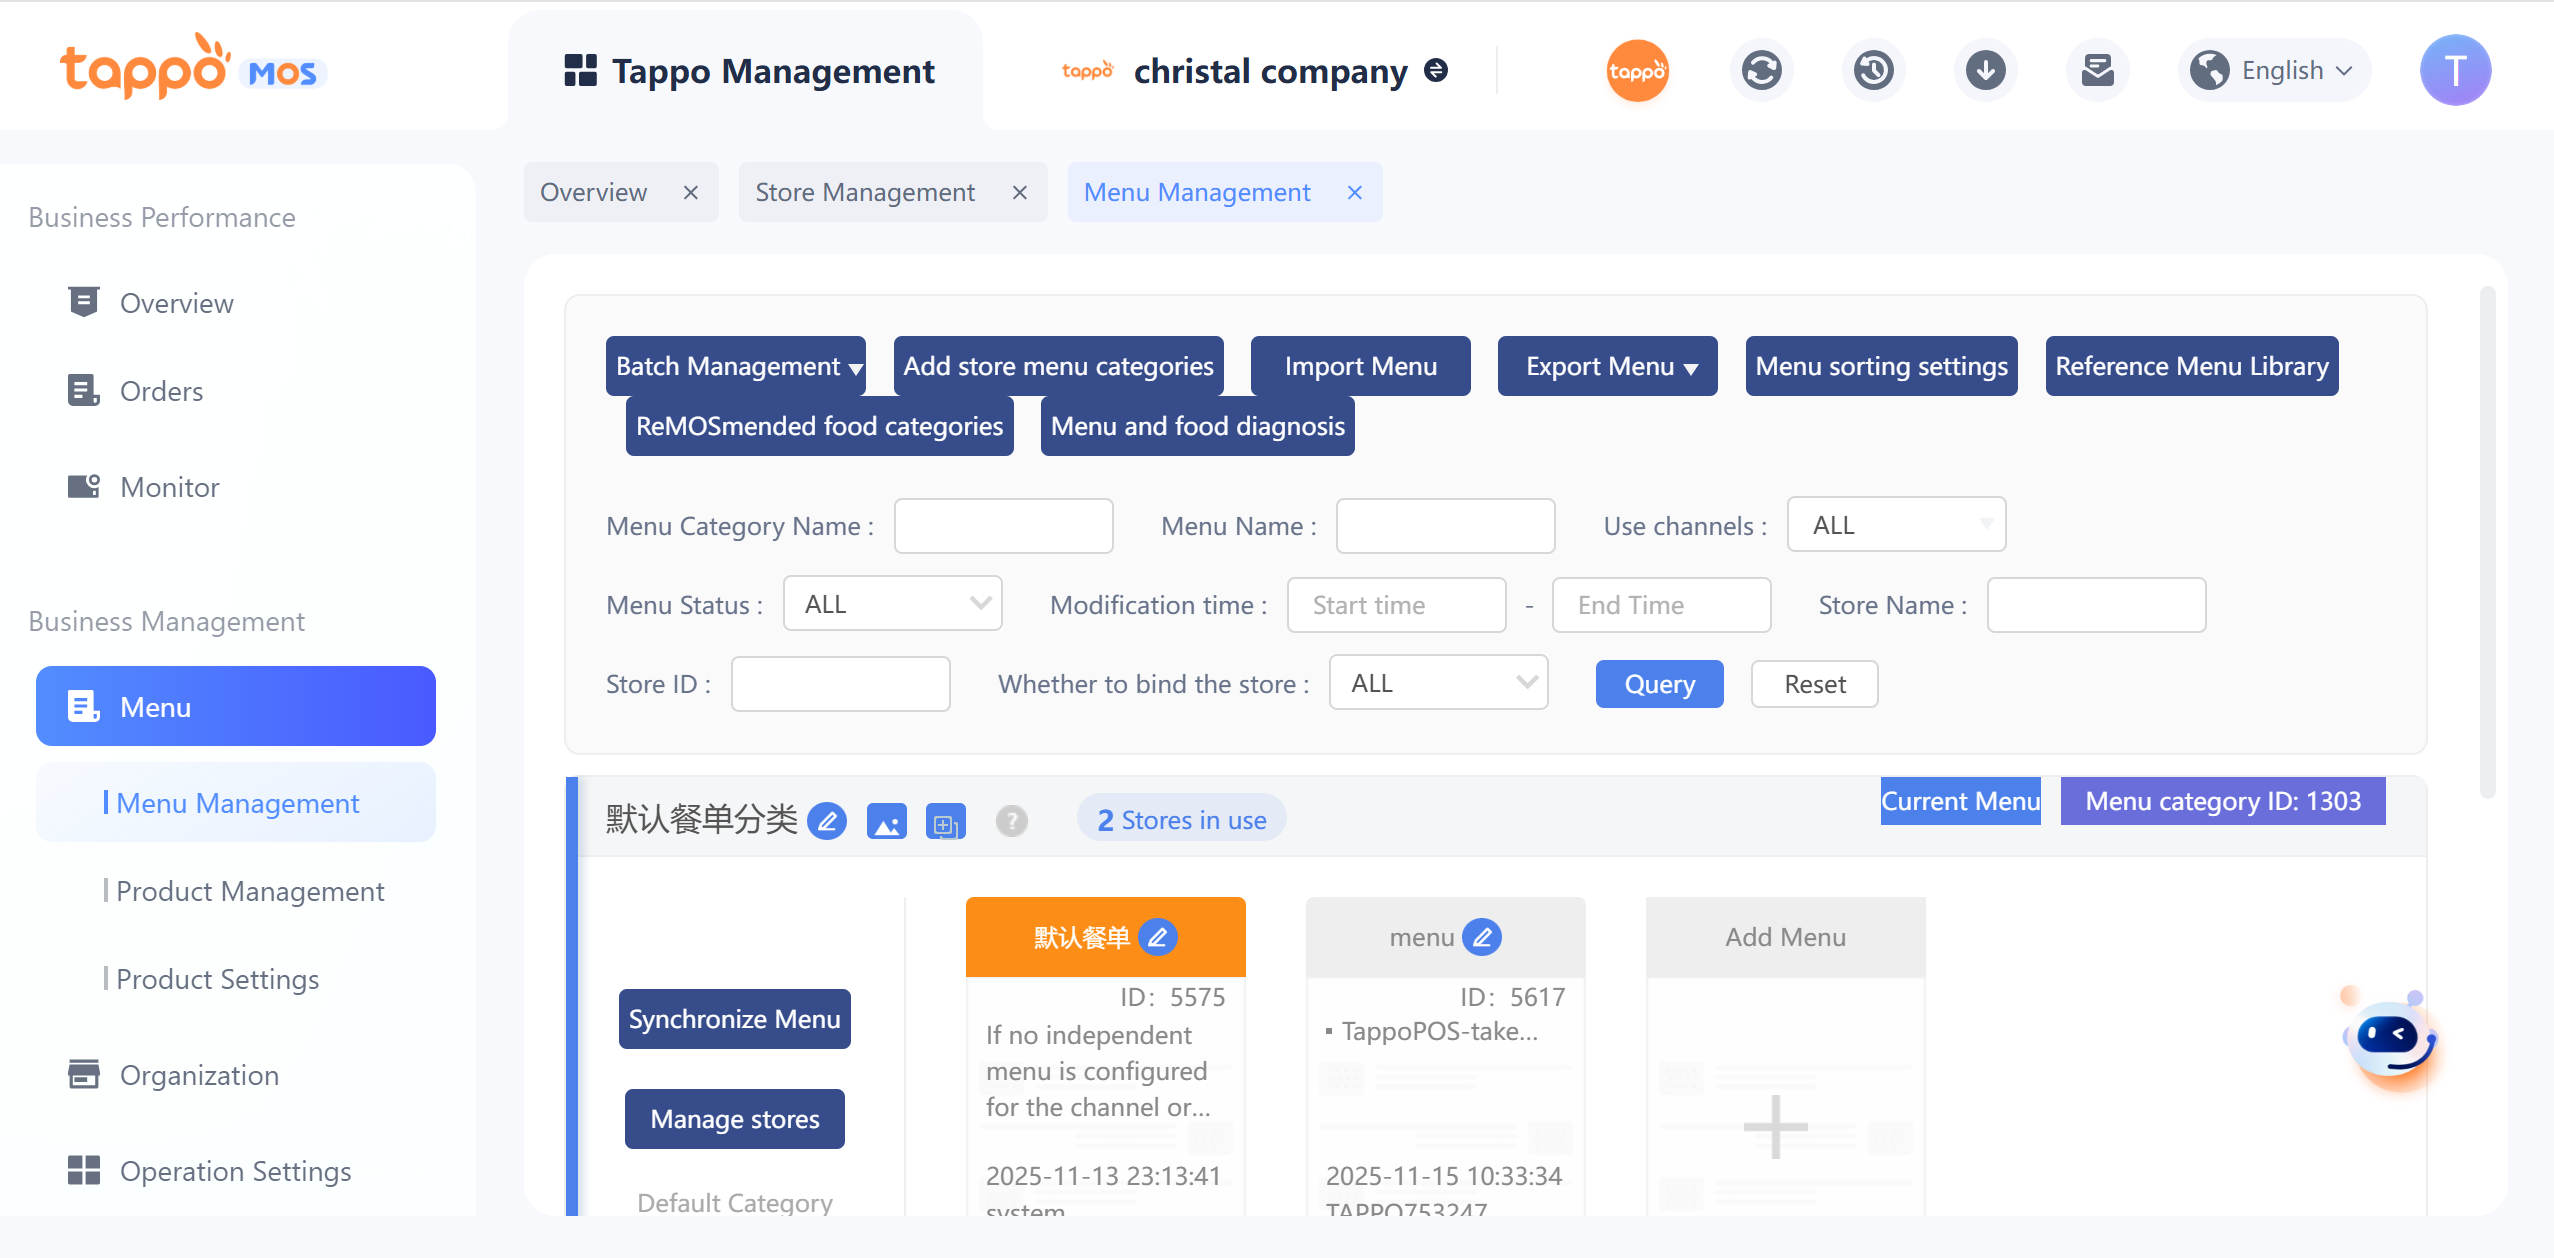Image resolution: width=2554 pixels, height=1258 pixels.
Task: Open Product Management in sidebar
Action: pyautogui.click(x=250, y=891)
